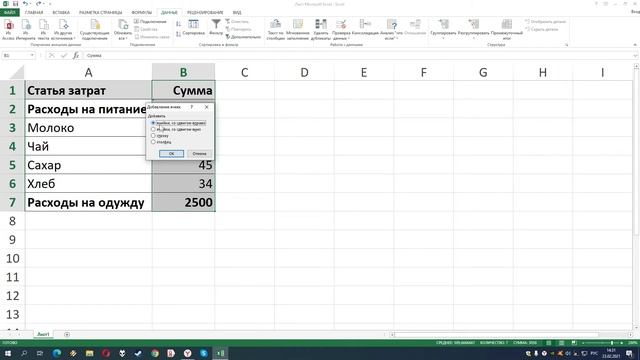The width and height of the screenshot is (640, 360).
Task: Undo the last action in Quick Access
Action: pos(25,4)
